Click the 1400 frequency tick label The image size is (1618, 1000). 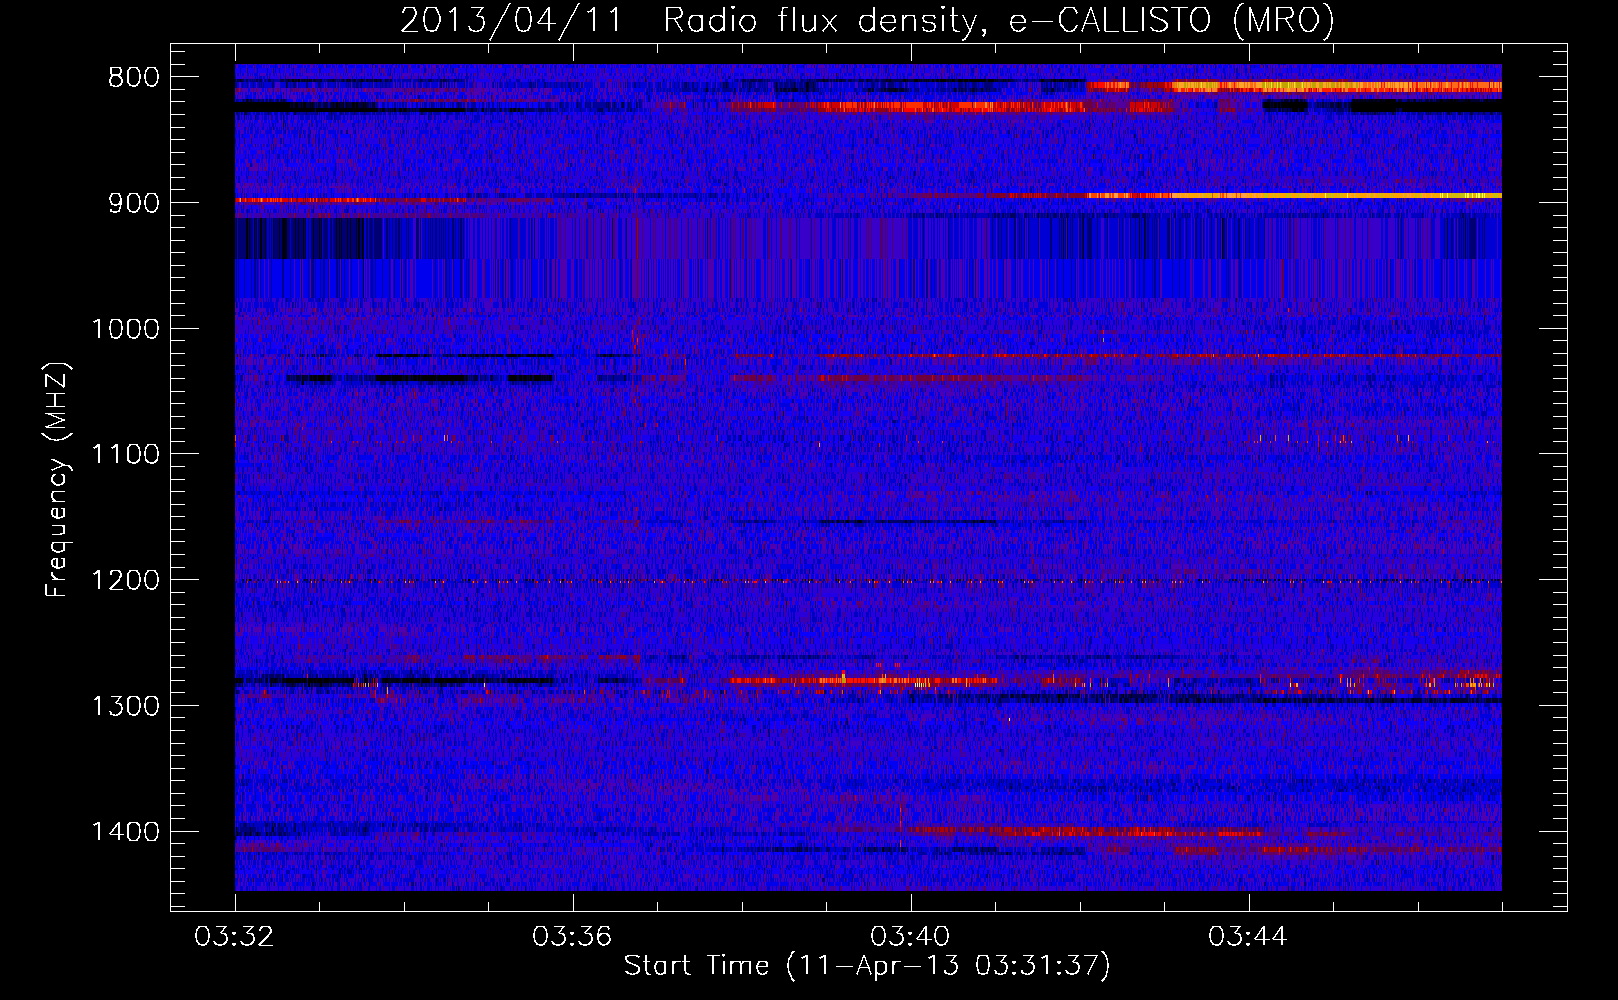tap(125, 832)
